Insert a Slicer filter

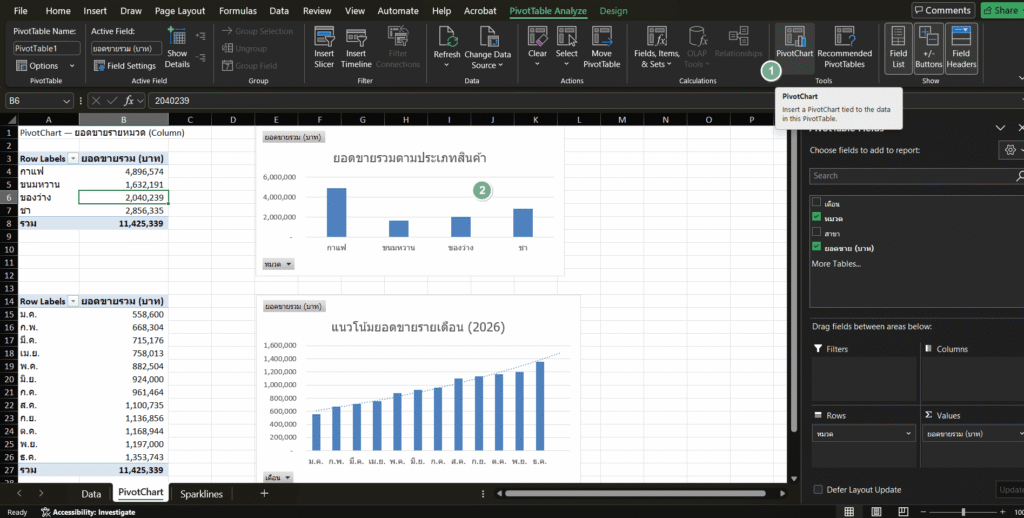(x=324, y=48)
